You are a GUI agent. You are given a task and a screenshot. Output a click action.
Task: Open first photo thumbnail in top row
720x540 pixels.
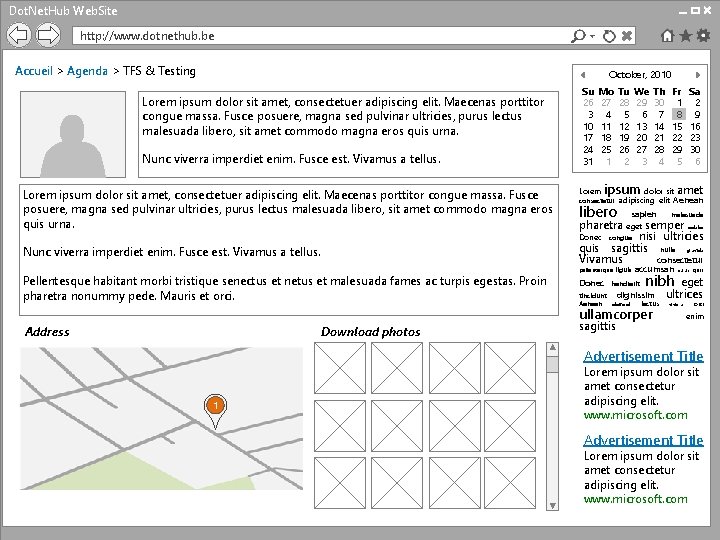tap(340, 368)
